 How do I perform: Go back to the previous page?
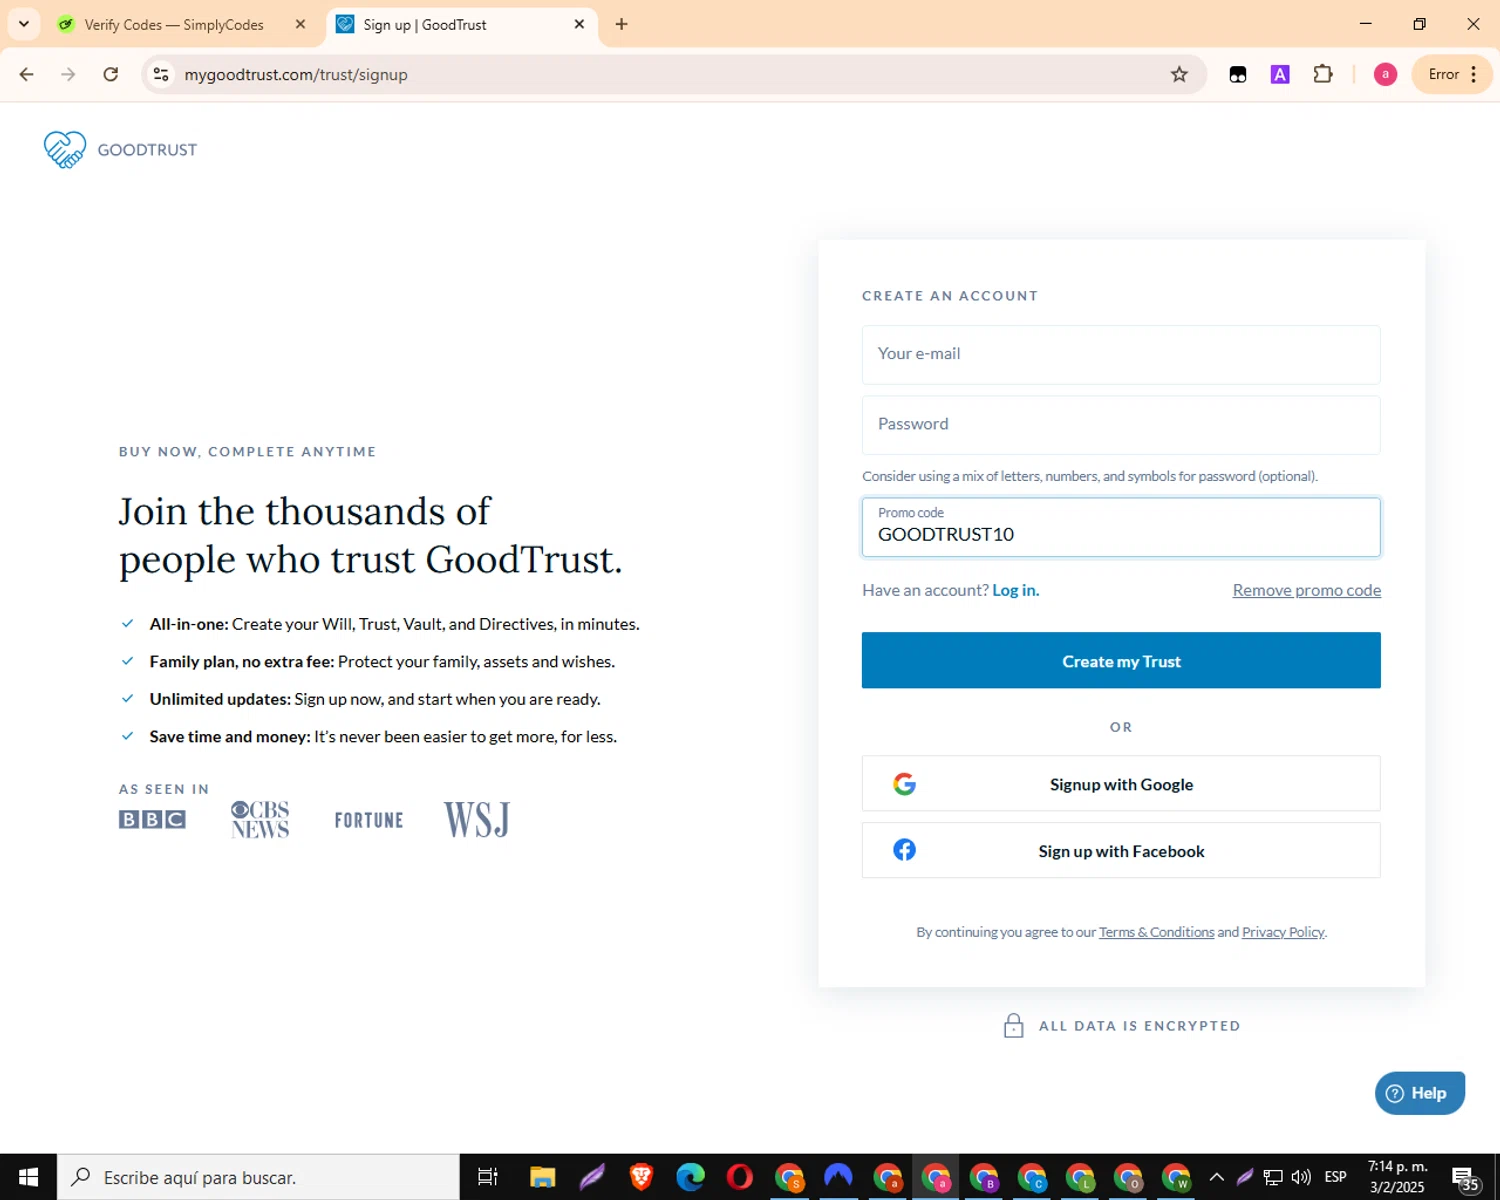point(27,74)
